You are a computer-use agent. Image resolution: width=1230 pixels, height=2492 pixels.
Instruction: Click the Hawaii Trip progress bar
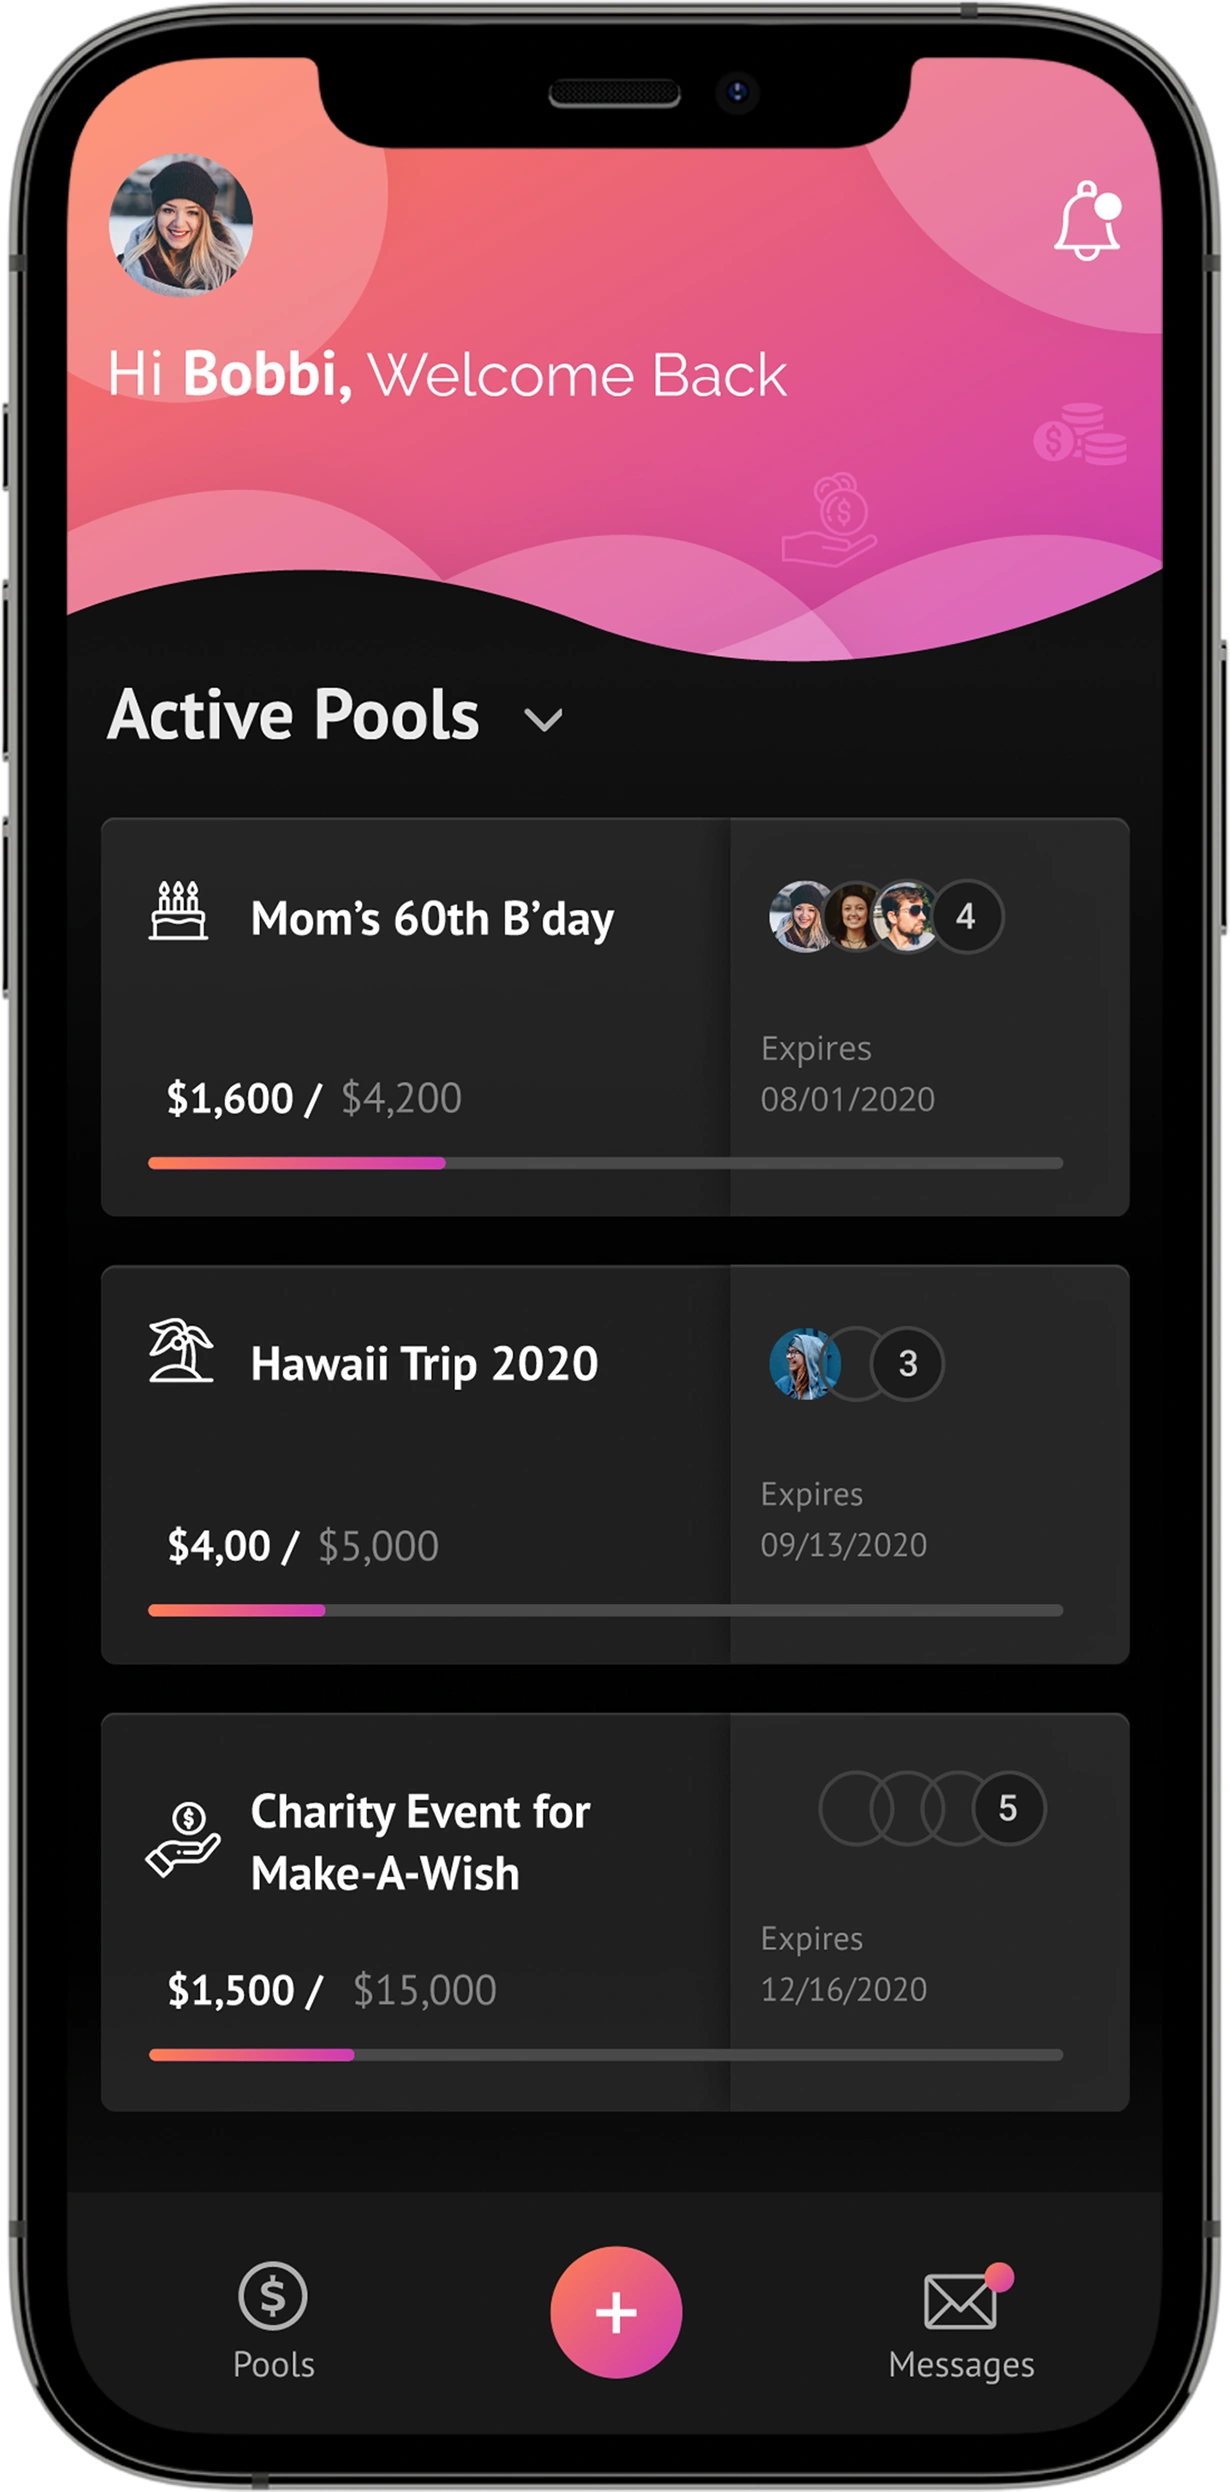(605, 1610)
